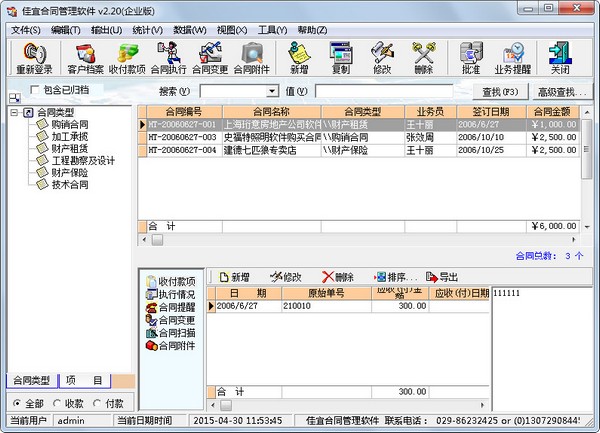
Task: Select 财产保险 in the contract type tree
Action: pos(69,173)
